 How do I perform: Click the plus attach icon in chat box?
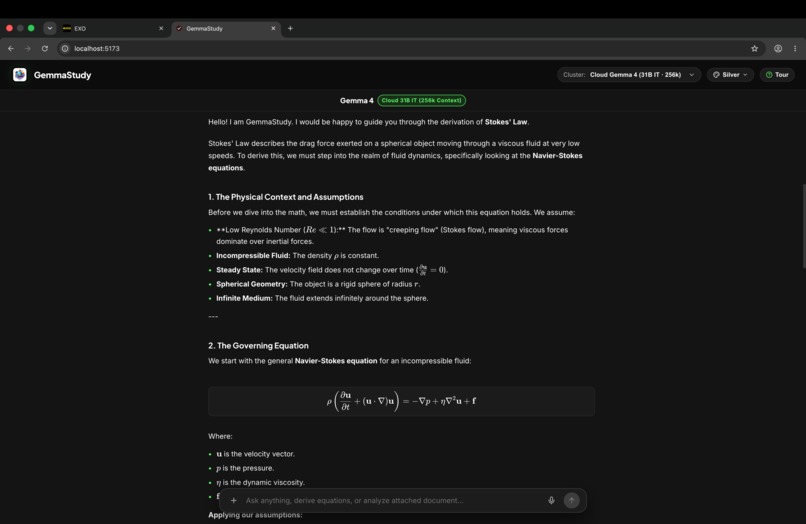[x=233, y=500]
